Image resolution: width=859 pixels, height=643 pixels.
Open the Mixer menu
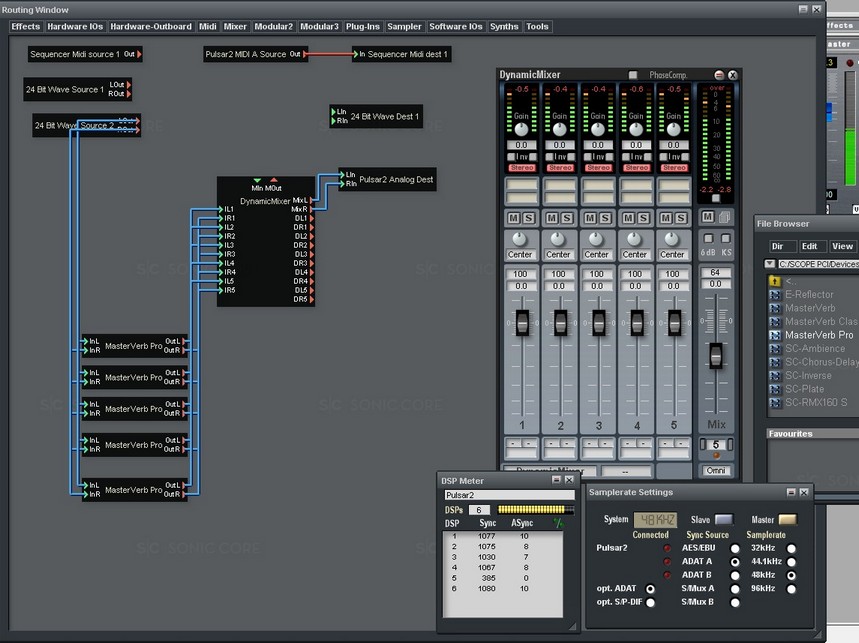(235, 26)
